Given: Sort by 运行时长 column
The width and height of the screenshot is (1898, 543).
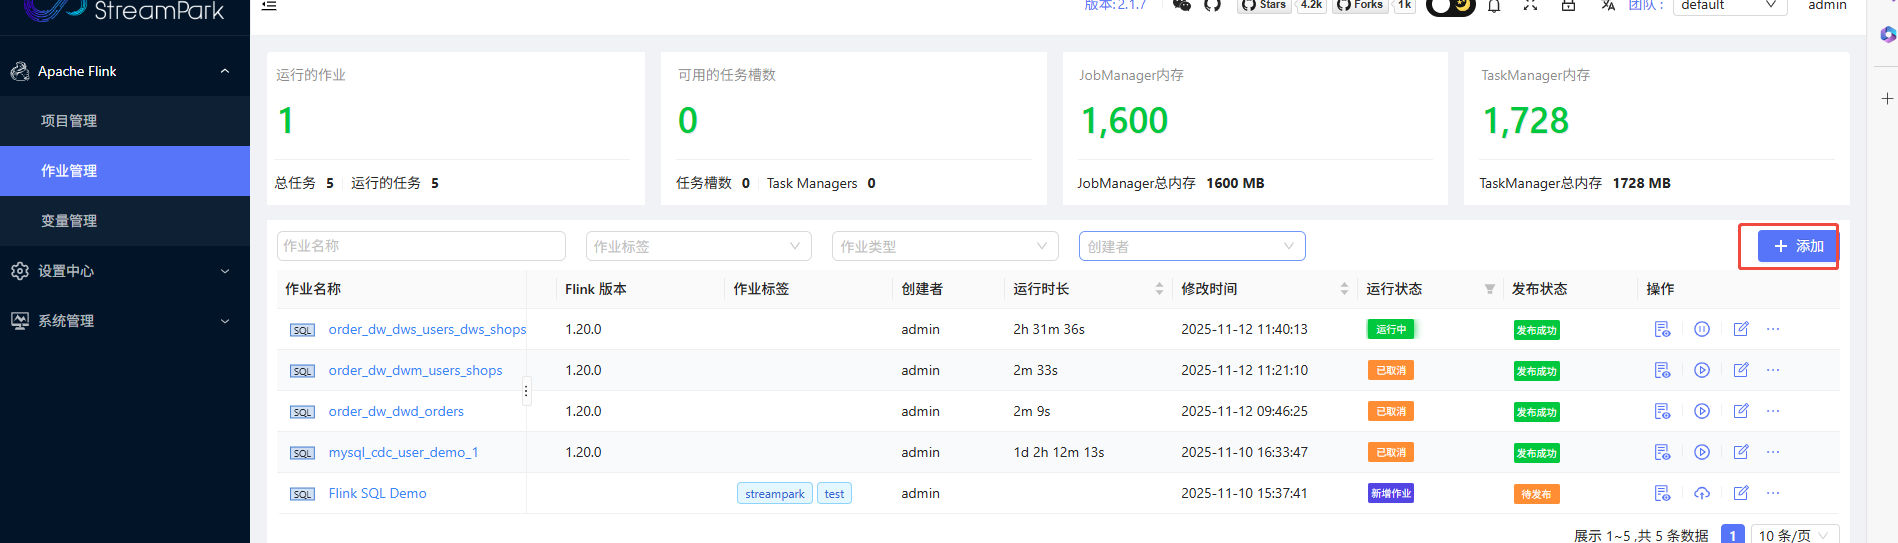Looking at the screenshot, I should (1159, 289).
